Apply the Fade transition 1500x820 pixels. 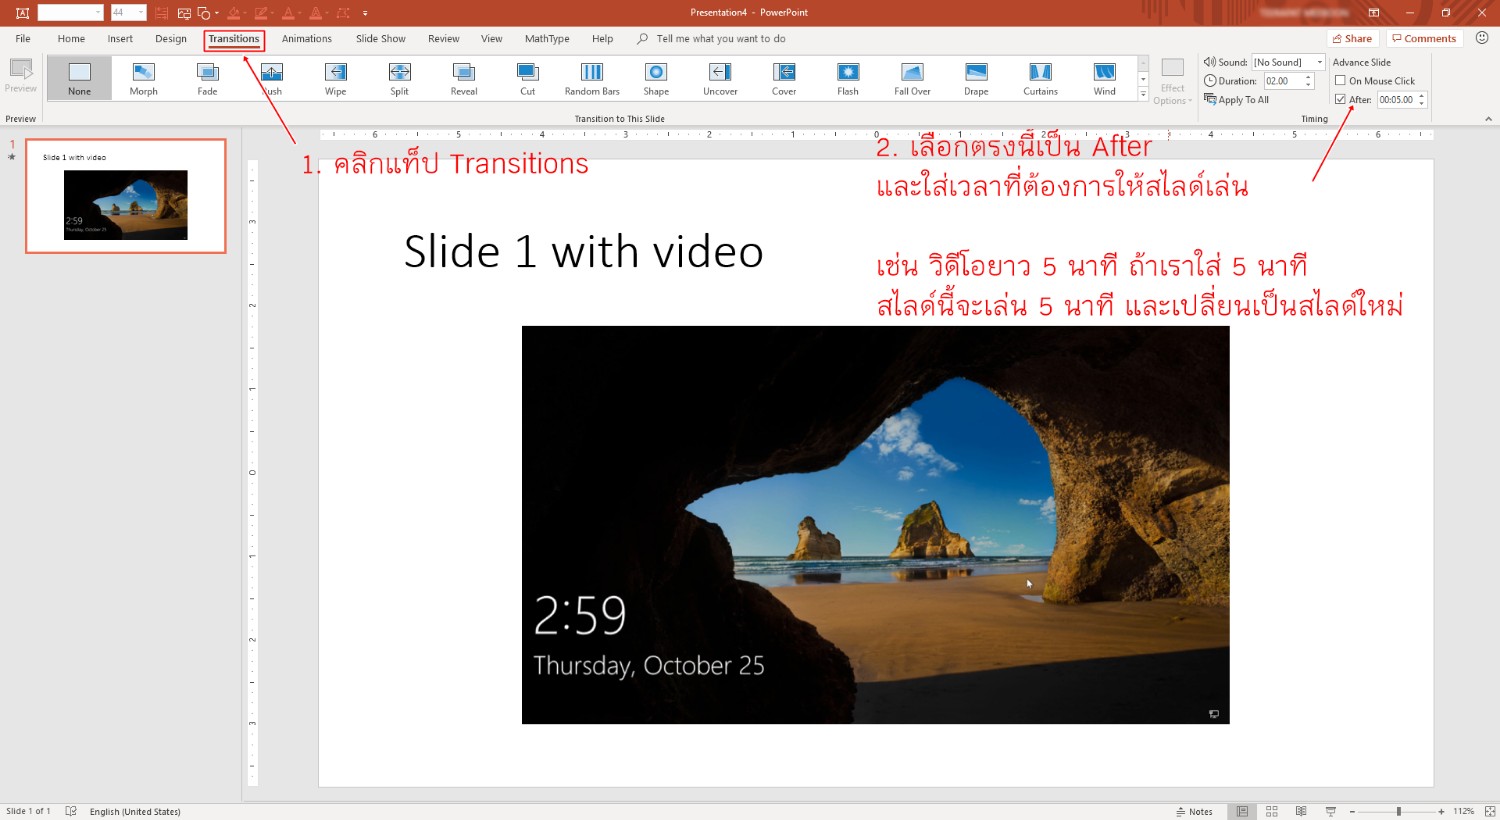[x=207, y=78]
